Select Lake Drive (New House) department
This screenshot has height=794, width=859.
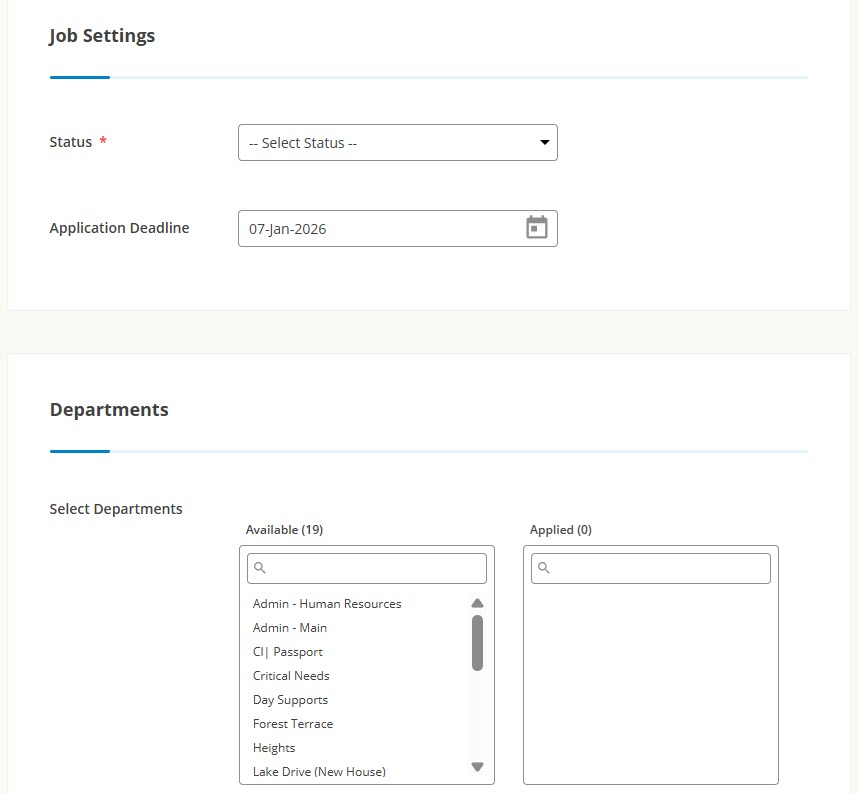click(319, 772)
